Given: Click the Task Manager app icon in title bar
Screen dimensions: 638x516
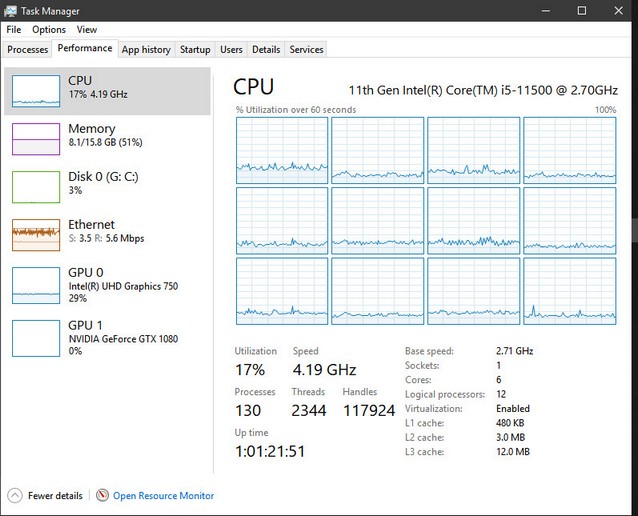Looking at the screenshot, I should click(x=11, y=10).
